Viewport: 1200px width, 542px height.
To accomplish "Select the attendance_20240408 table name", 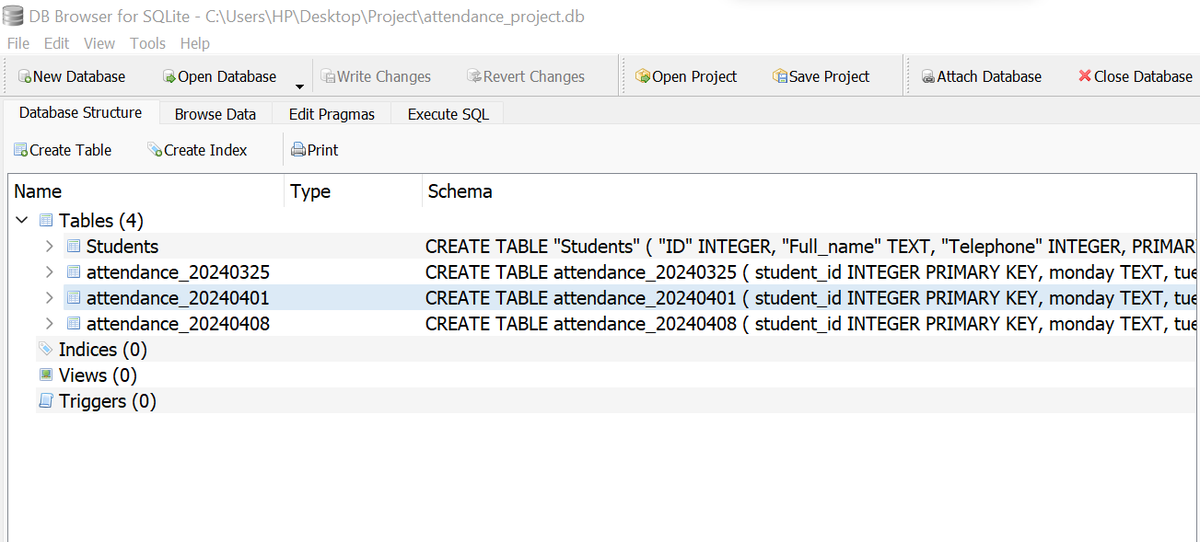I will 178,324.
